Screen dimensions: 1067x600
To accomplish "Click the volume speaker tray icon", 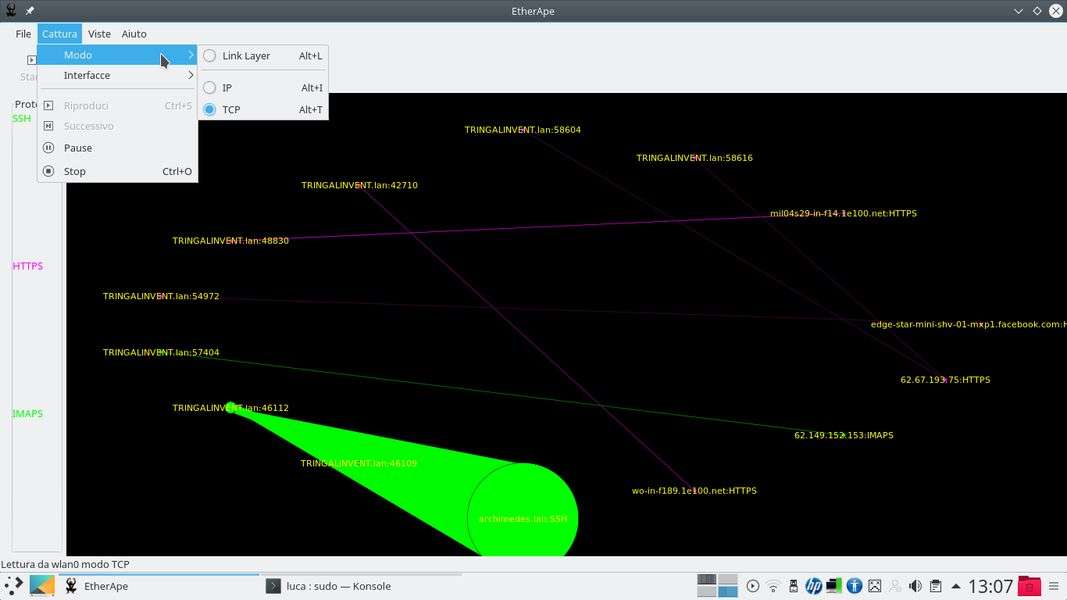I will click(914, 586).
